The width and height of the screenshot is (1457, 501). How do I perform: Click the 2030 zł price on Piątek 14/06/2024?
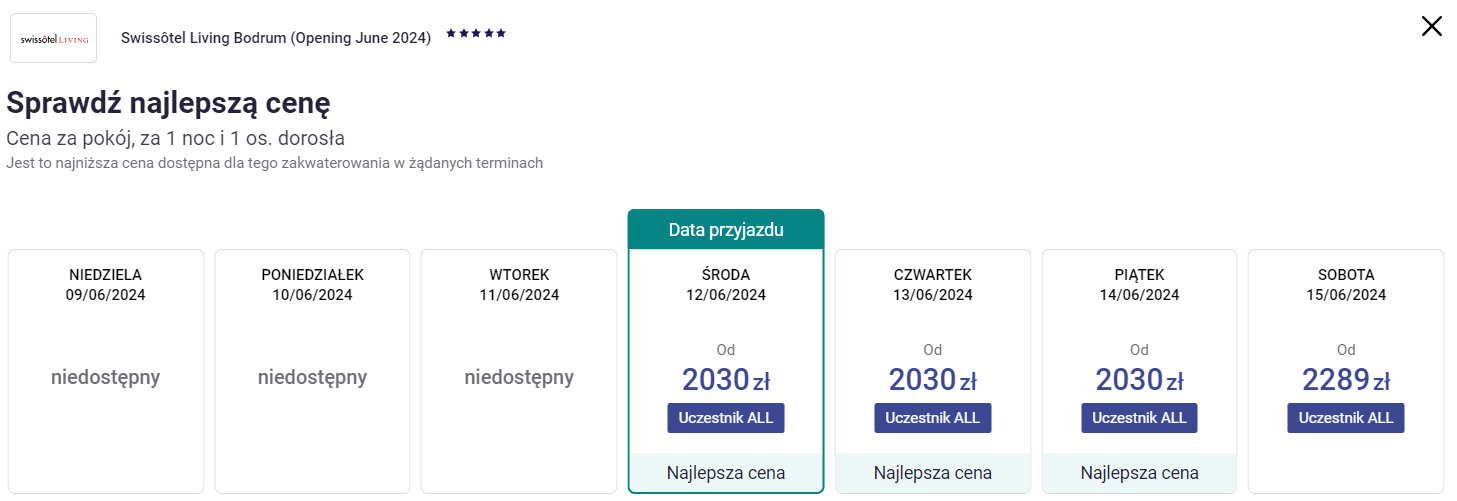1139,380
